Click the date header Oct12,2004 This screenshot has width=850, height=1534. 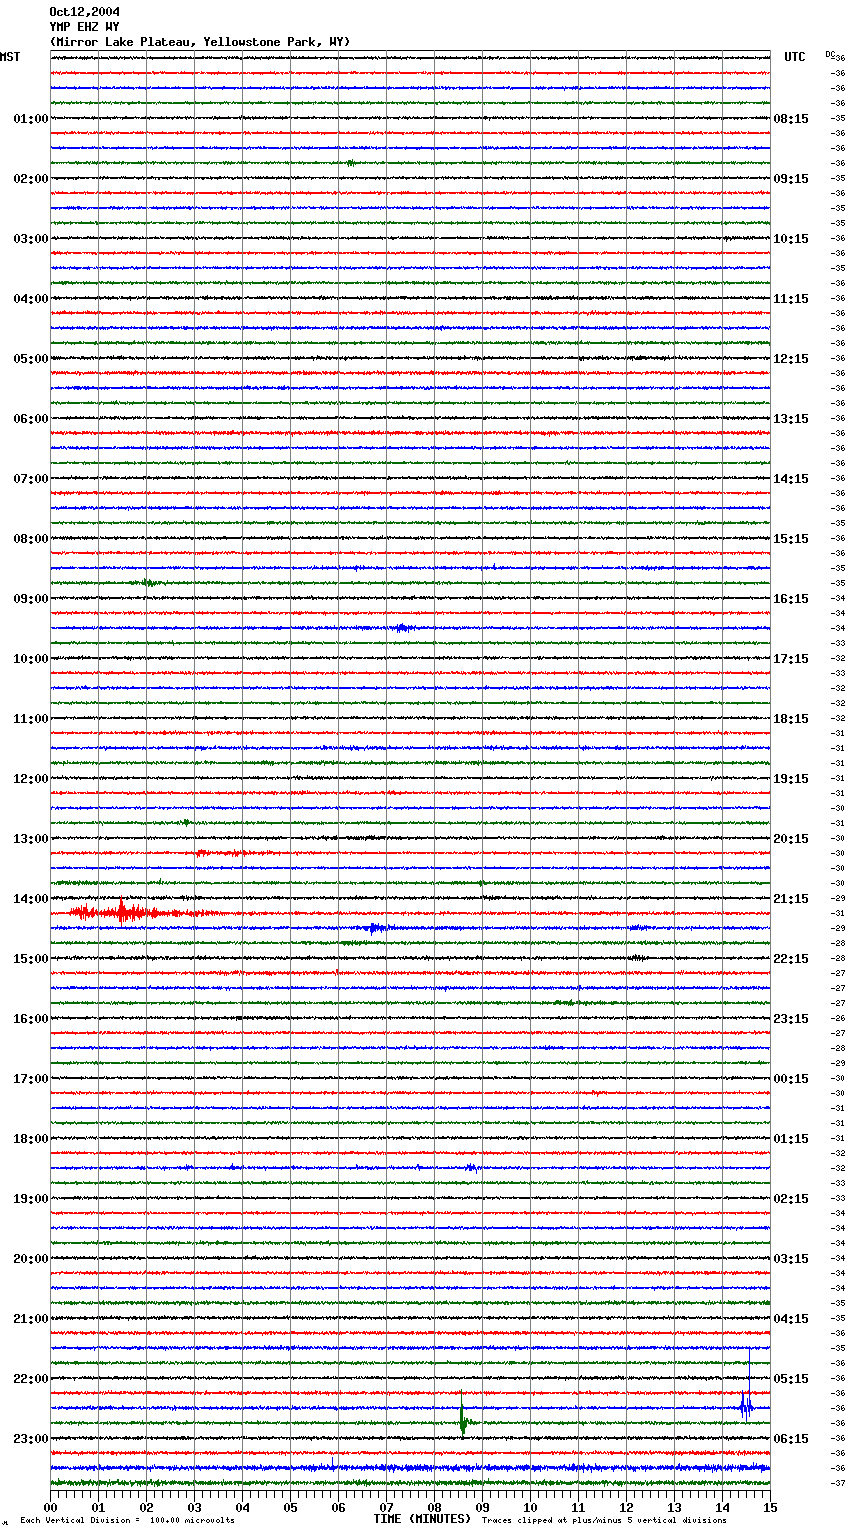point(84,12)
